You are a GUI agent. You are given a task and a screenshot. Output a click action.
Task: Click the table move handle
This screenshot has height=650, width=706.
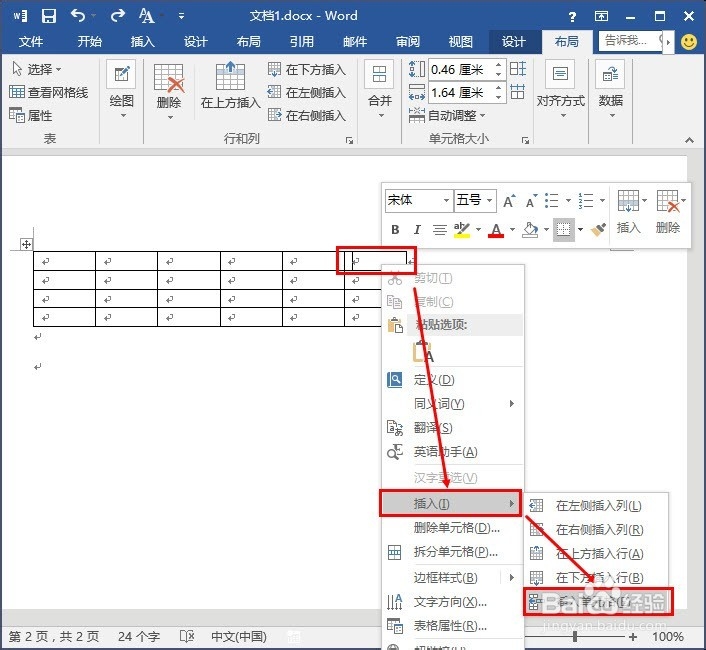[26, 244]
